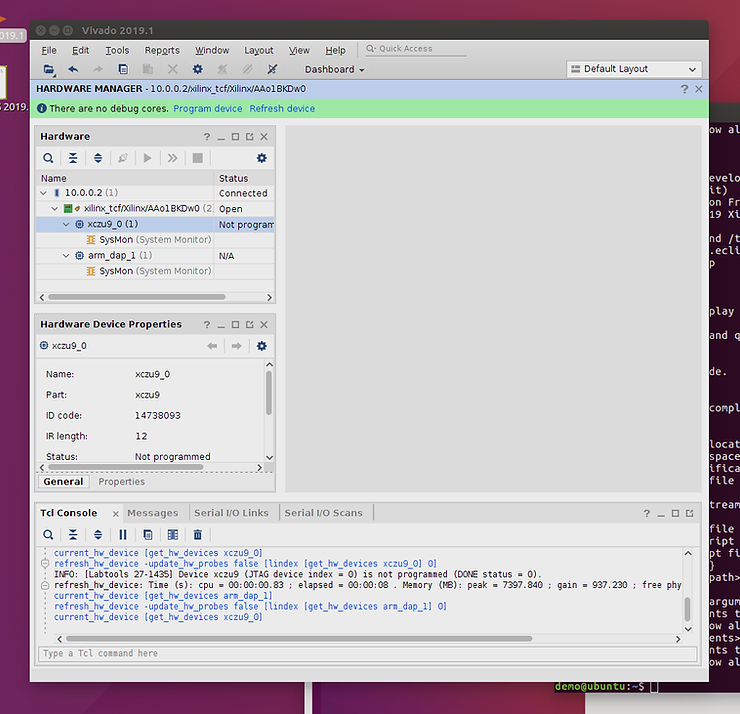The width and height of the screenshot is (740, 714).
Task: Click the Name column header
Action: point(125,178)
